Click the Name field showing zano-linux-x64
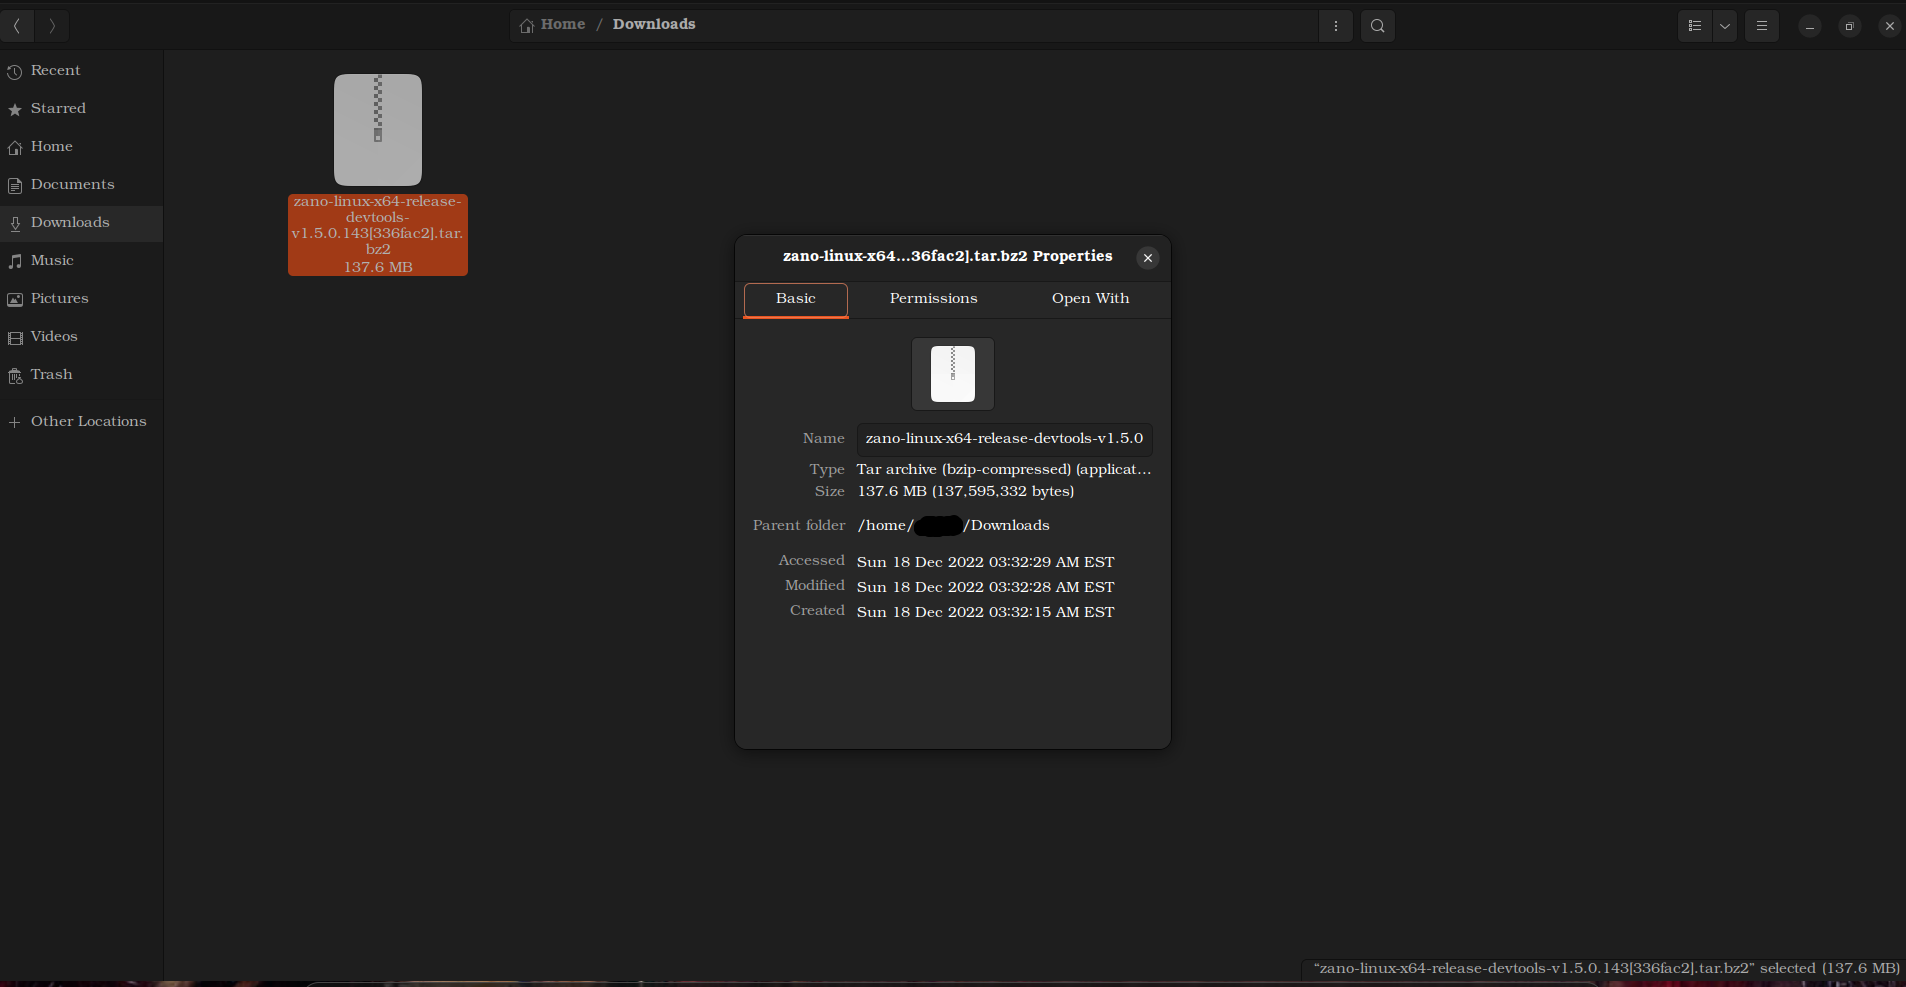Image resolution: width=1906 pixels, height=987 pixels. pyautogui.click(x=1003, y=438)
